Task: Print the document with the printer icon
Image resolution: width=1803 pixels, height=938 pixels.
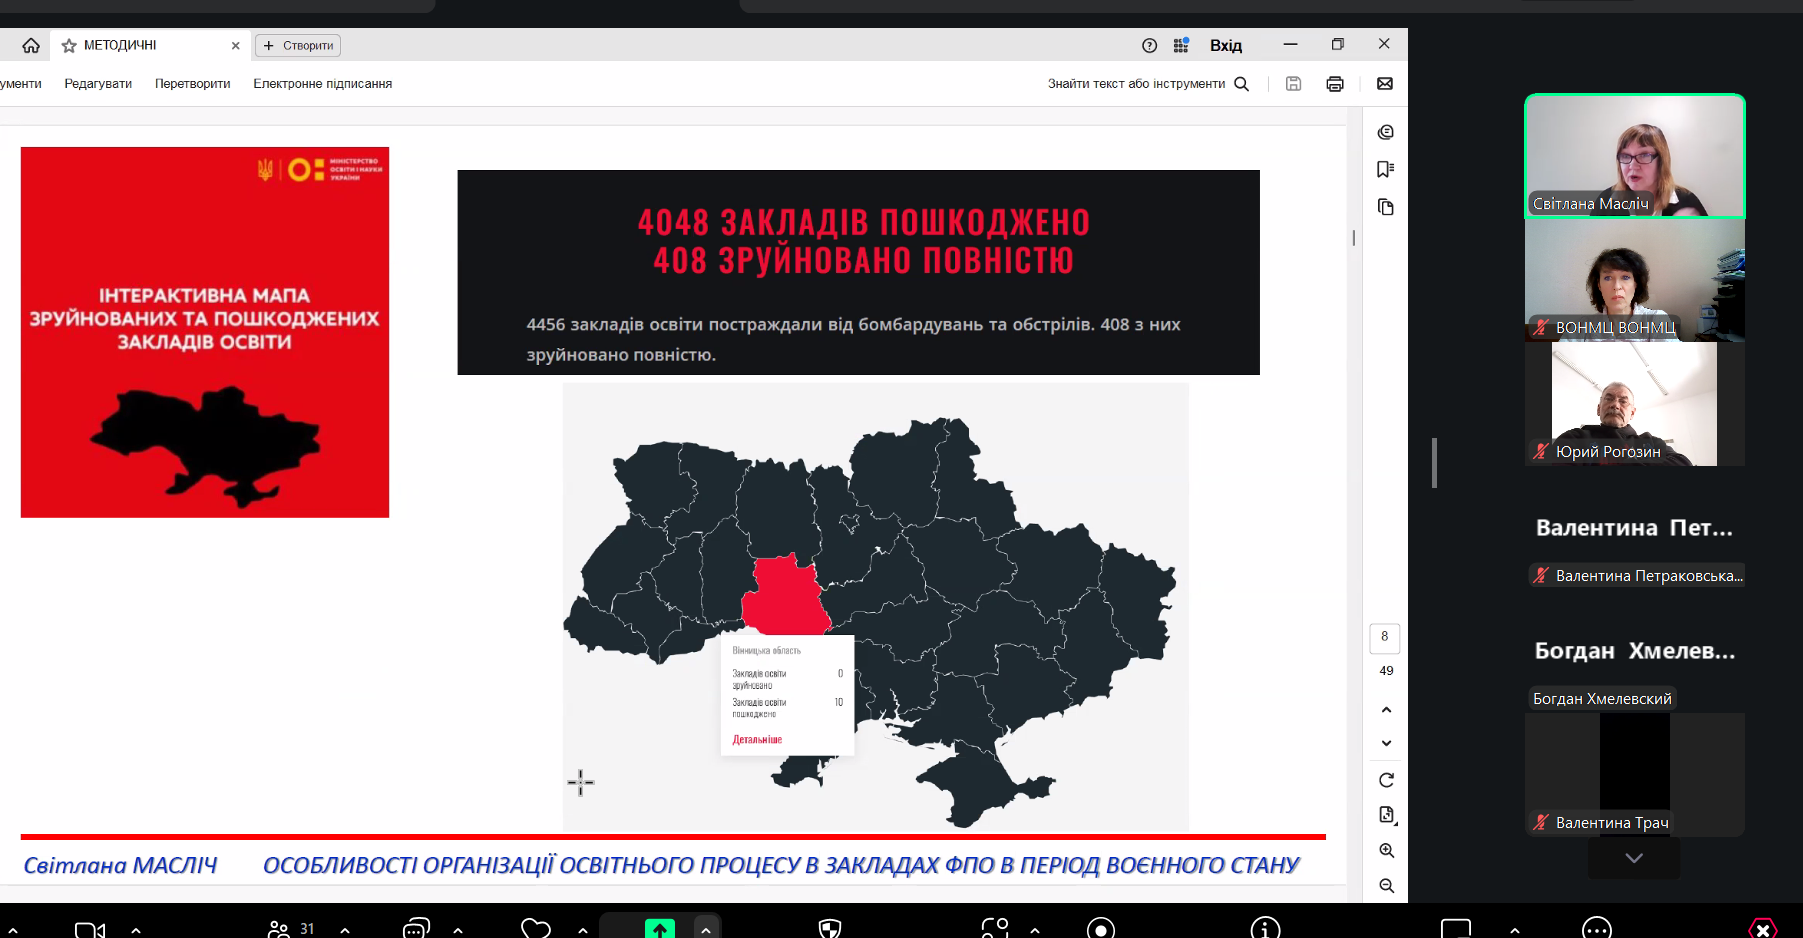Action: (1334, 84)
